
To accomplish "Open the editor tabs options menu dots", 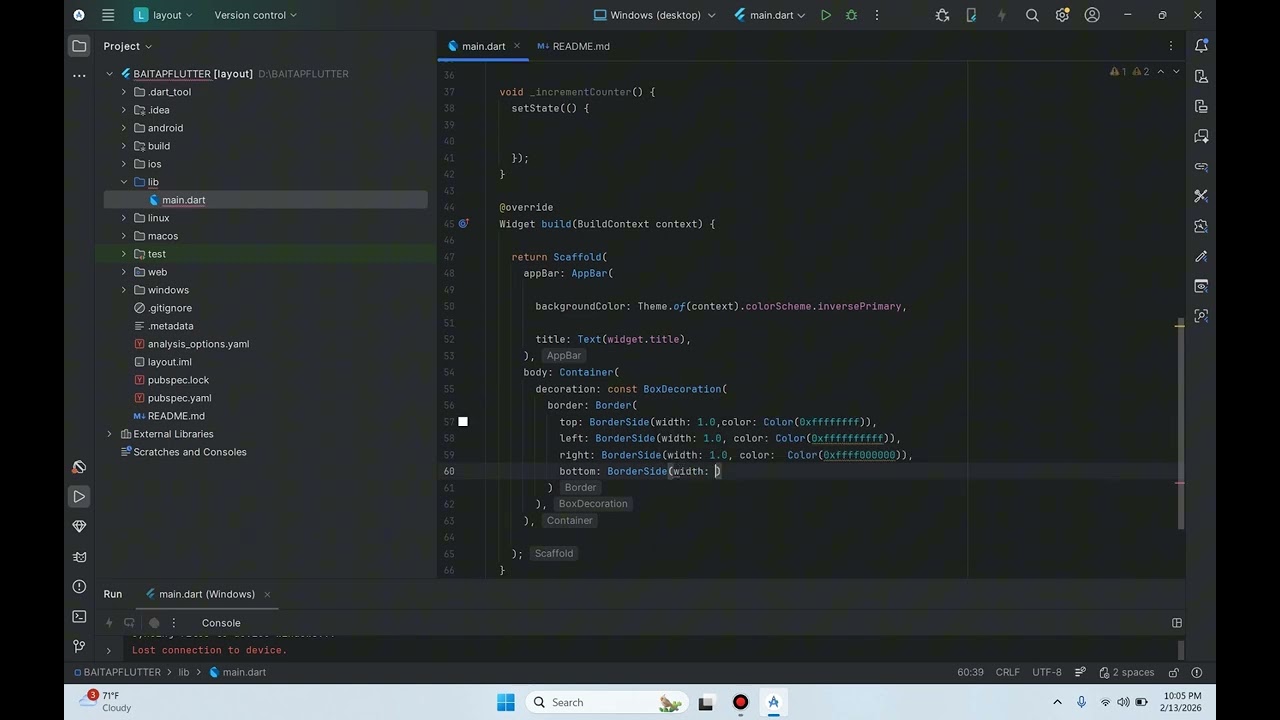I will coord(1171,46).
